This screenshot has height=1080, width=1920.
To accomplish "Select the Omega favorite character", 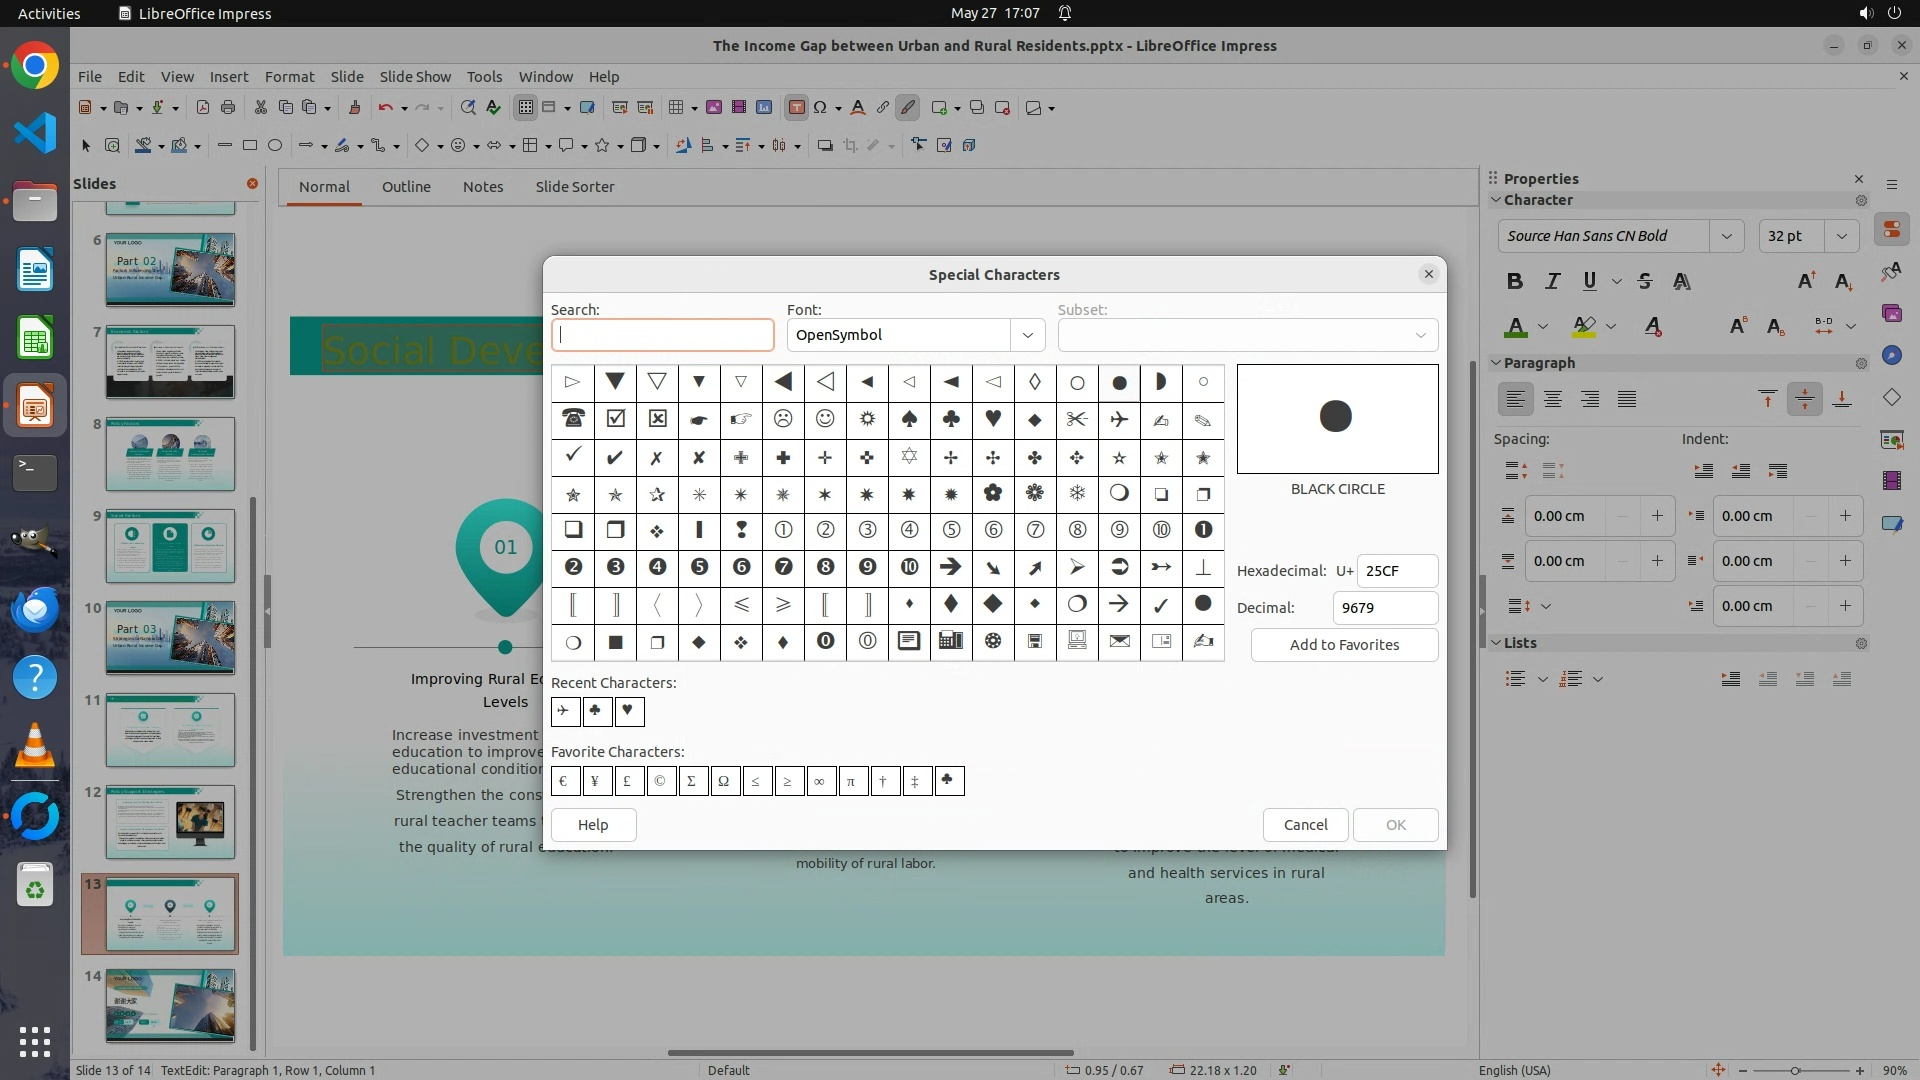I will tap(724, 781).
